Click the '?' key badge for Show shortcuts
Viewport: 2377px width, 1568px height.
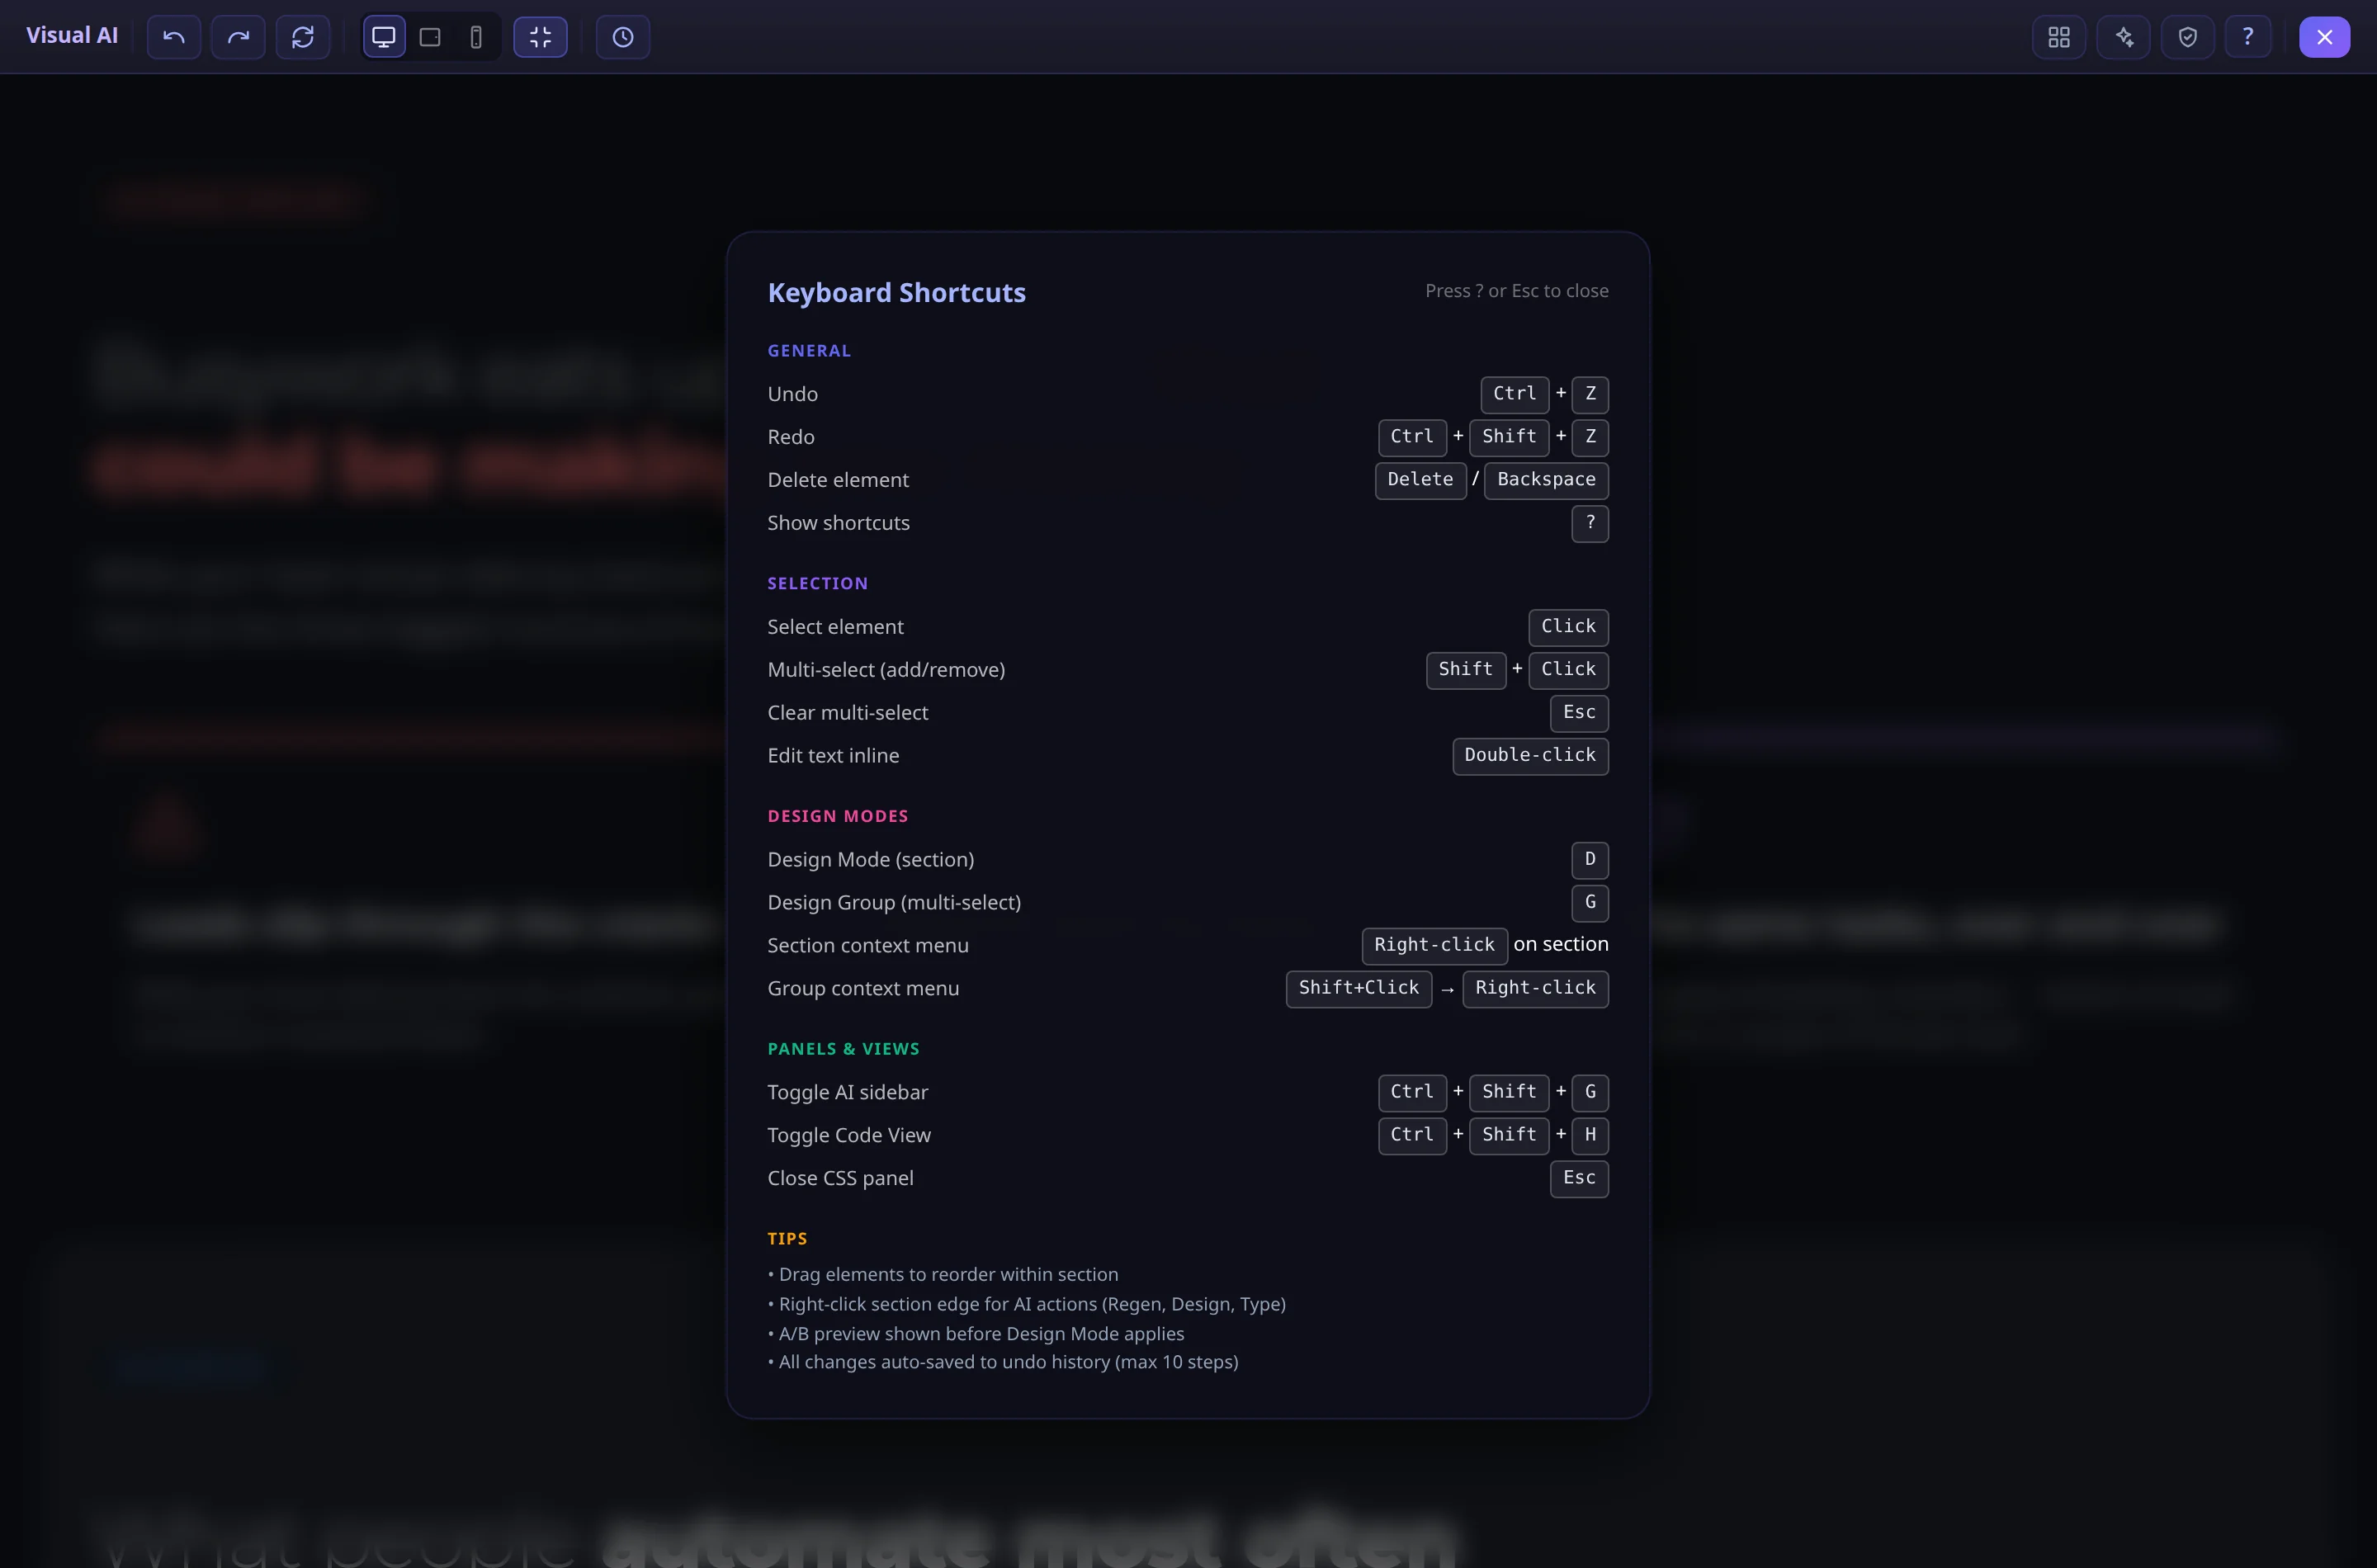pos(1590,523)
